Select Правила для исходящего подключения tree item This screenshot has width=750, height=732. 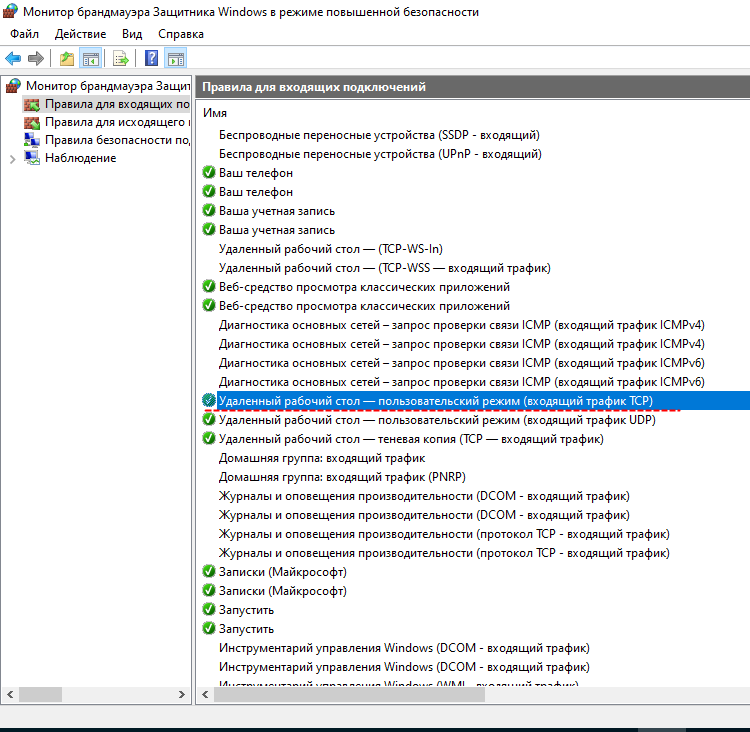click(117, 122)
